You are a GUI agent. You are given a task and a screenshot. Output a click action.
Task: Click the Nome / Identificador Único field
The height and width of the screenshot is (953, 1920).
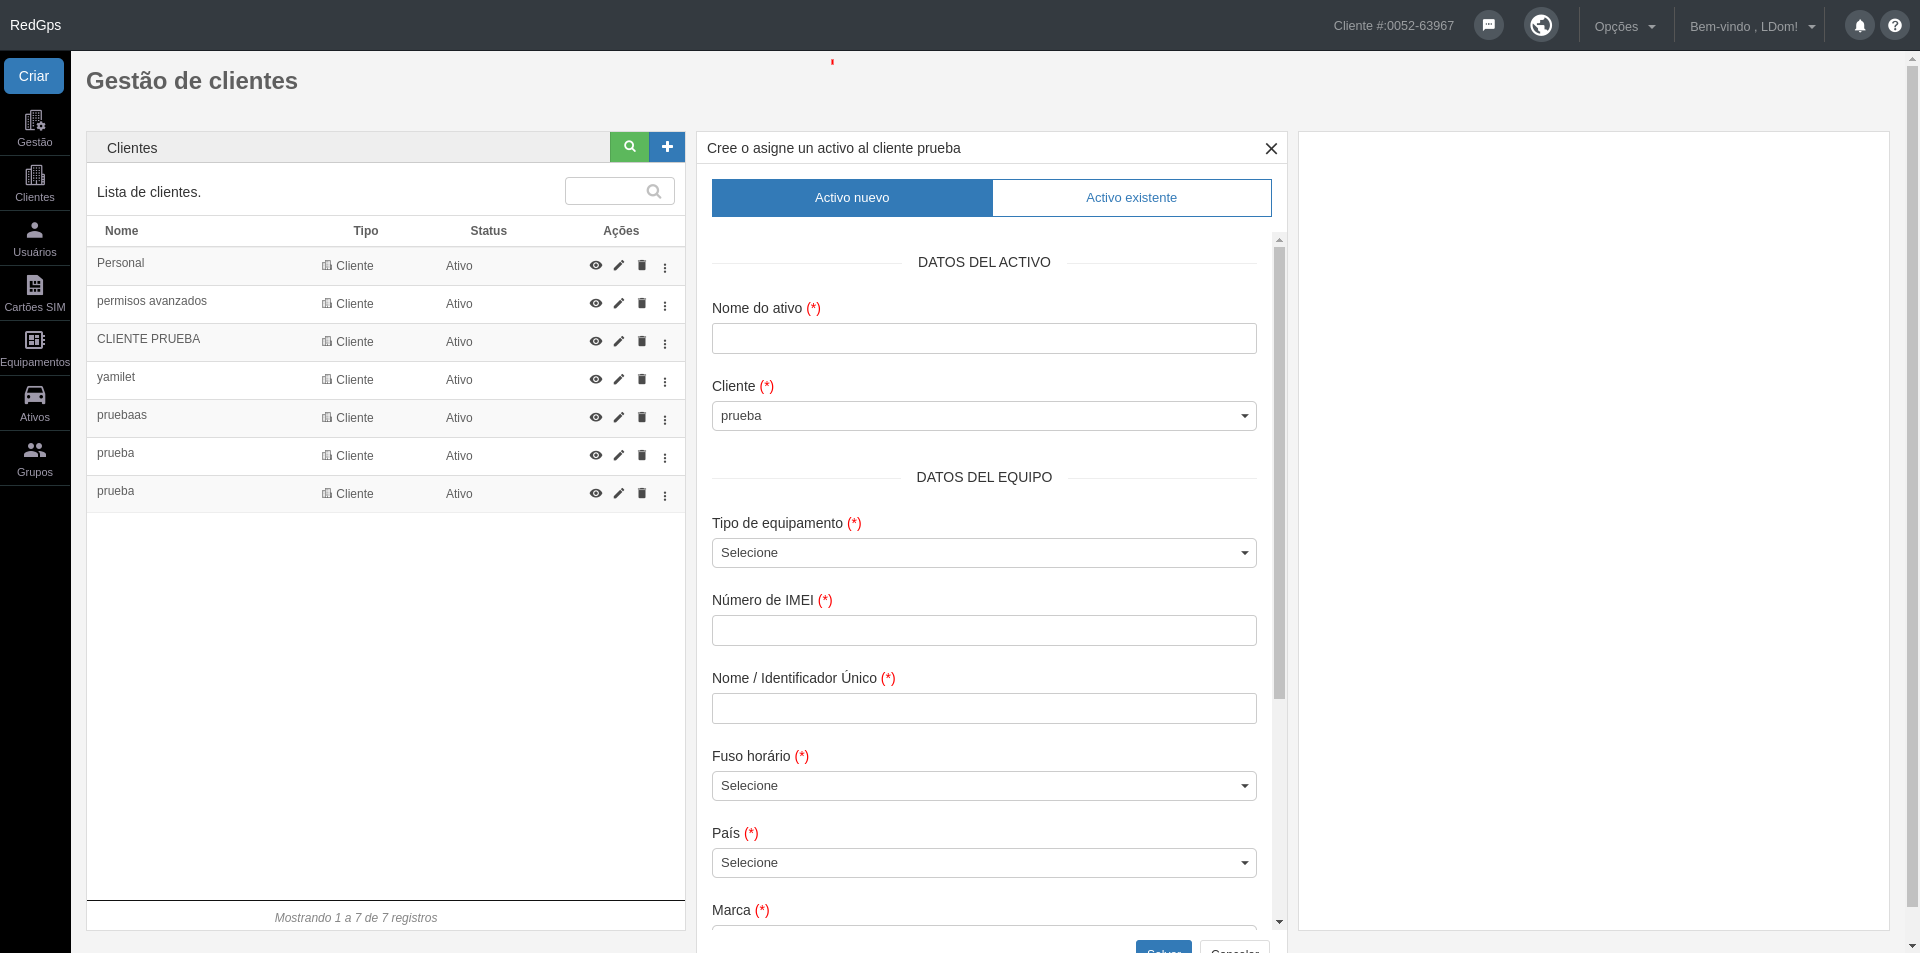[x=984, y=708]
